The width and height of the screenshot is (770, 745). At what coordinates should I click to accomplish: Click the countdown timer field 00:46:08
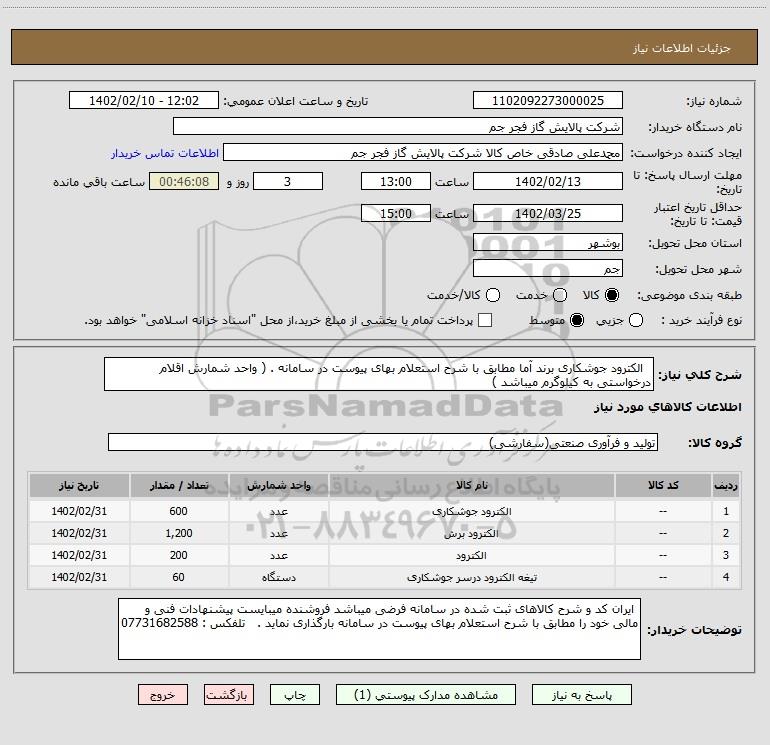[x=184, y=181]
